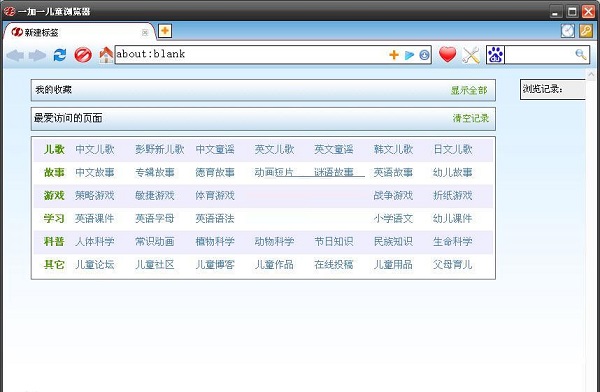Open 人体科学 link
The image size is (600, 392).
click(x=95, y=241)
